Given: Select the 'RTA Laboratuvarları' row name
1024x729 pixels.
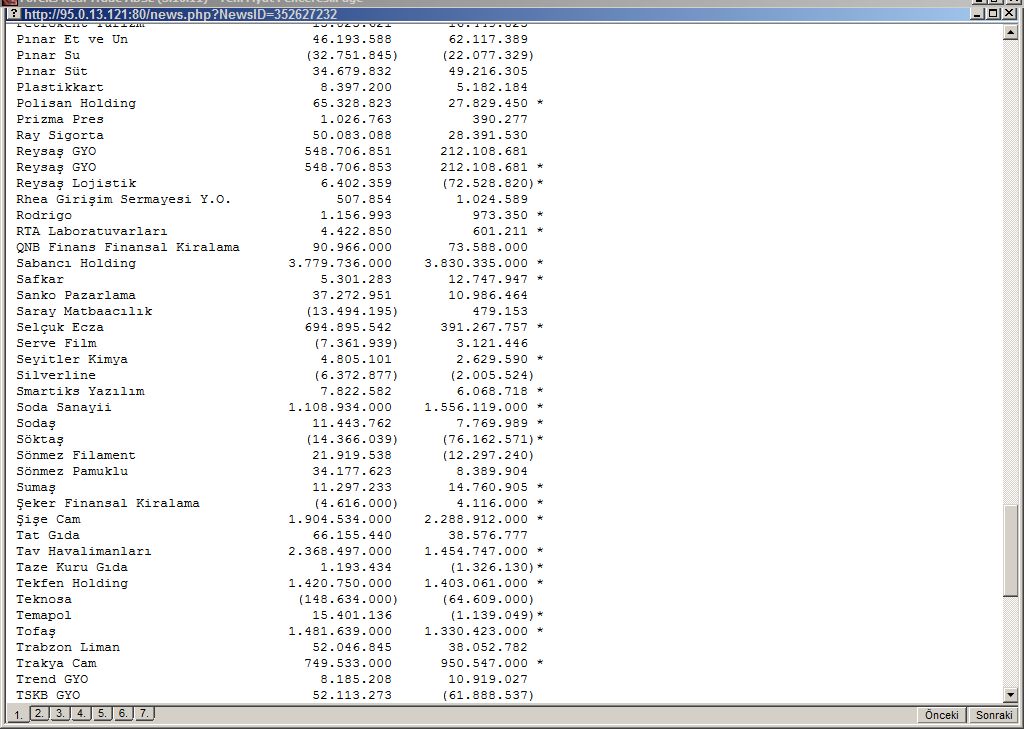Looking at the screenshot, I should [92, 231].
